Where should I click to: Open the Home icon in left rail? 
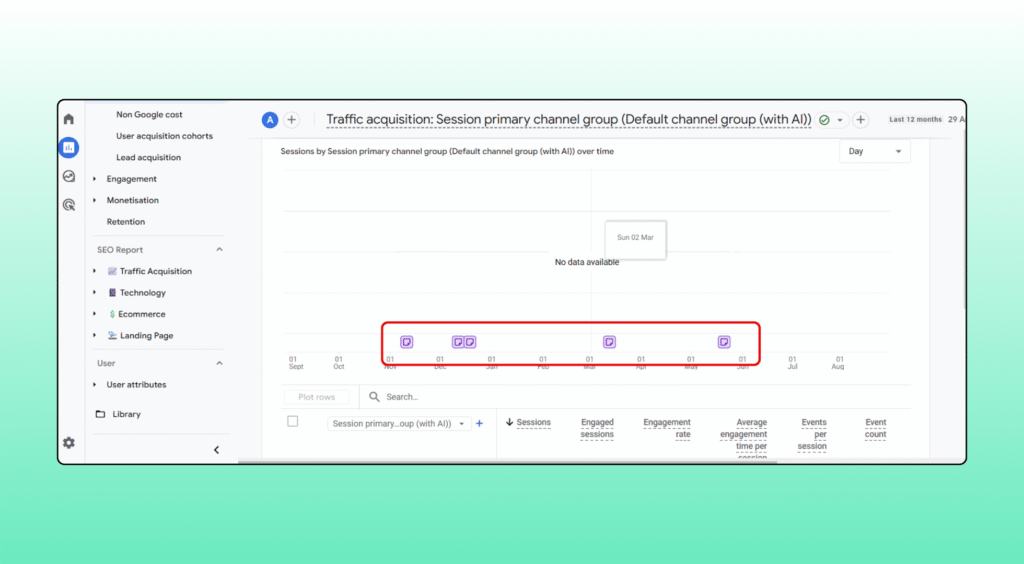pos(68,119)
